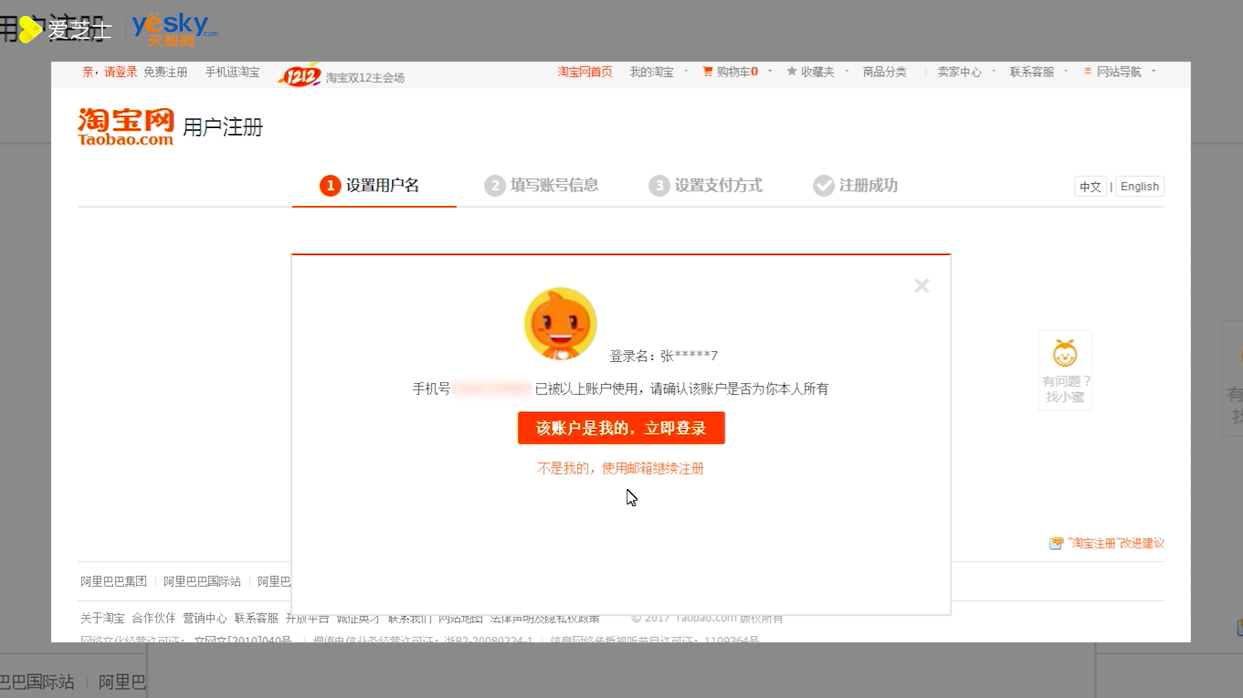Select step 1 设置用户名 tab

click(x=370, y=186)
